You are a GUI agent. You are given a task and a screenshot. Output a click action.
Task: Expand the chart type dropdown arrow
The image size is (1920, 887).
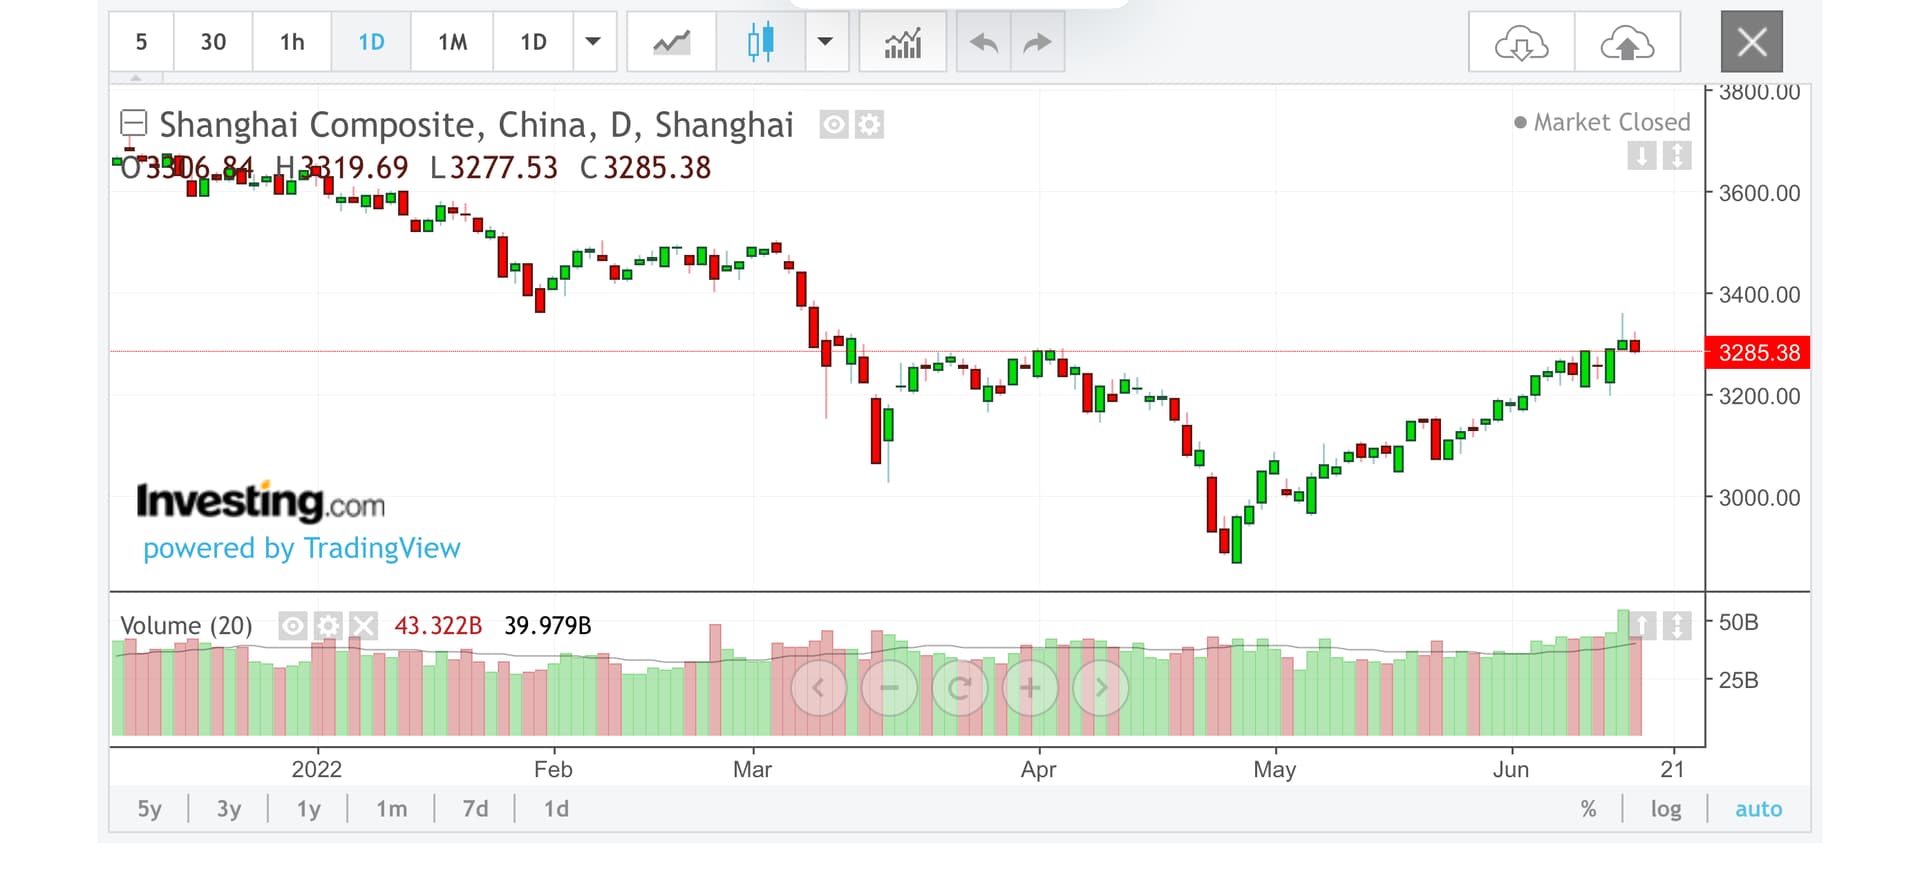tap(825, 42)
